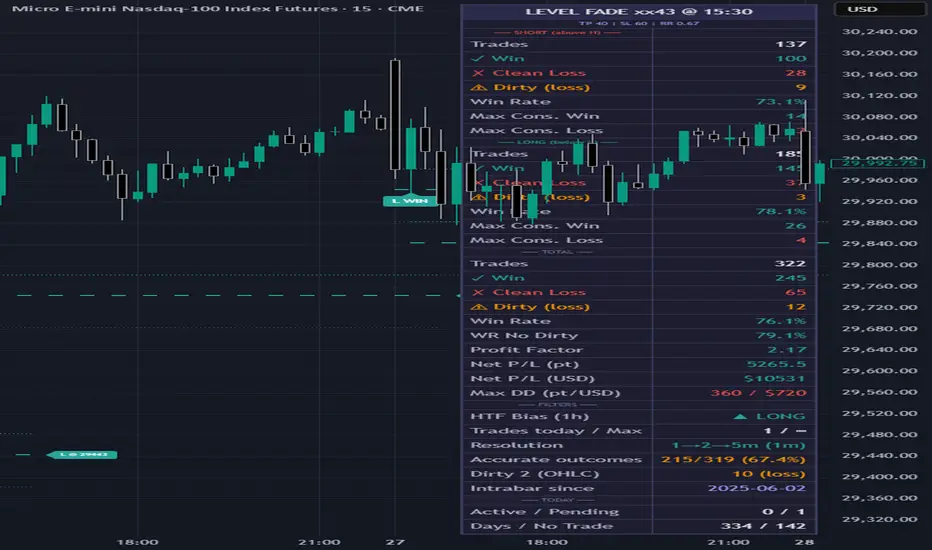Click the short-side Win count 100
The image size is (932, 550).
pyautogui.click(x=791, y=58)
